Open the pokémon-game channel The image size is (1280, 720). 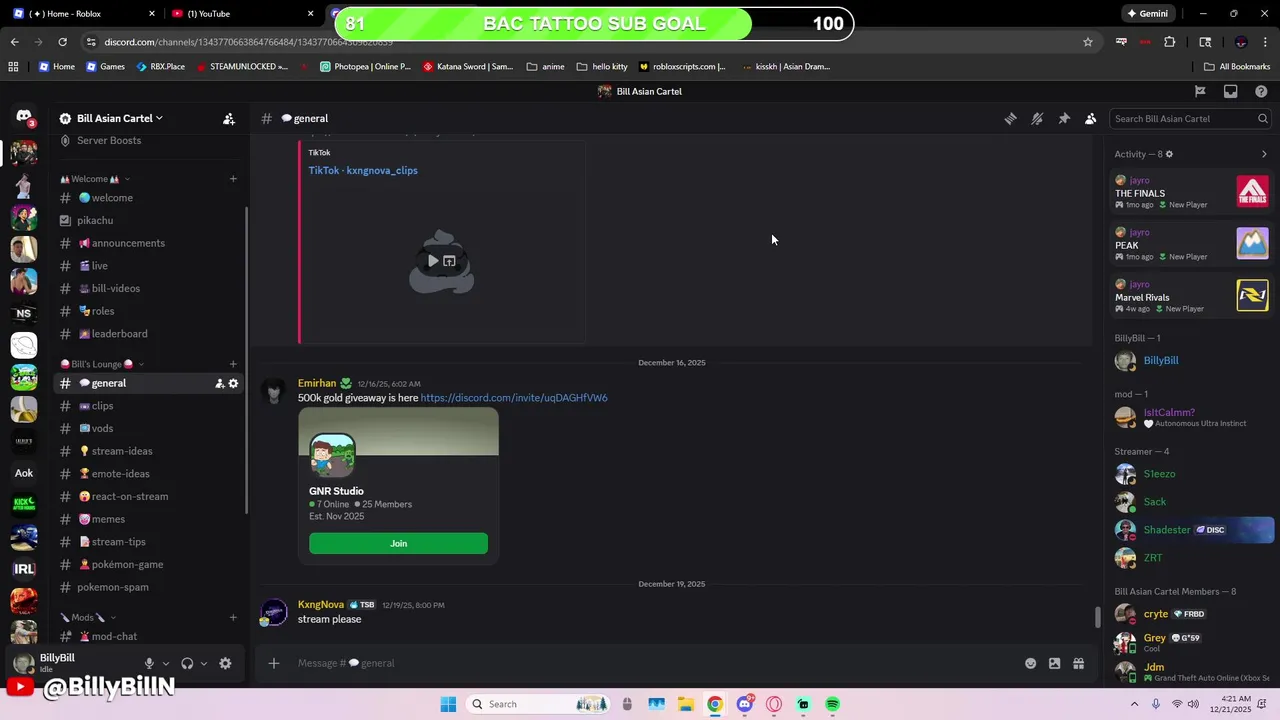[148, 564]
